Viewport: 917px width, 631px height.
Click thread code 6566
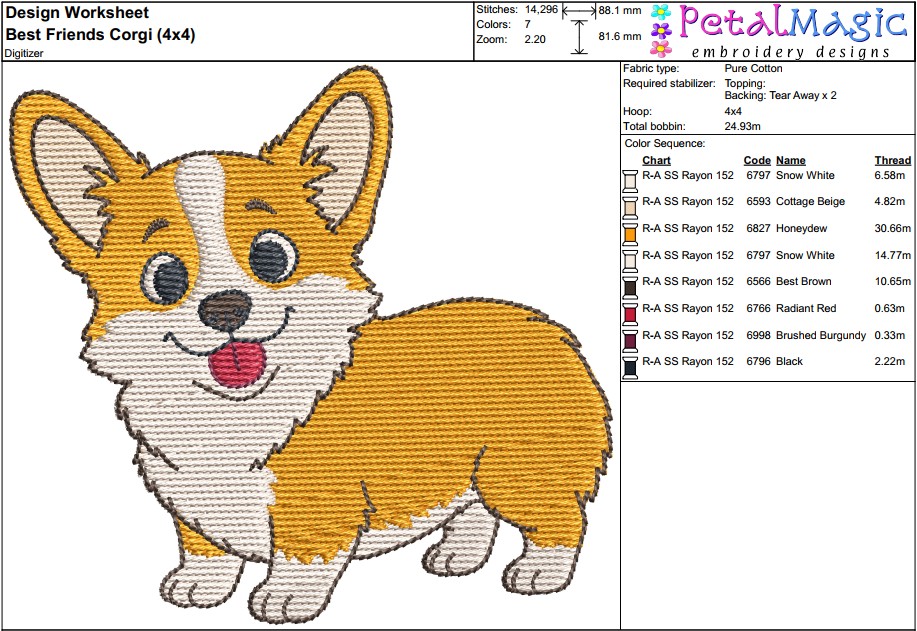pyautogui.click(x=759, y=281)
